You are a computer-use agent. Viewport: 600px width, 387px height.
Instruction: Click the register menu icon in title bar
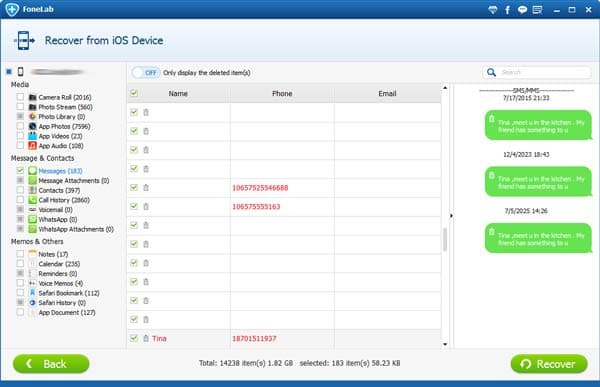pos(537,10)
